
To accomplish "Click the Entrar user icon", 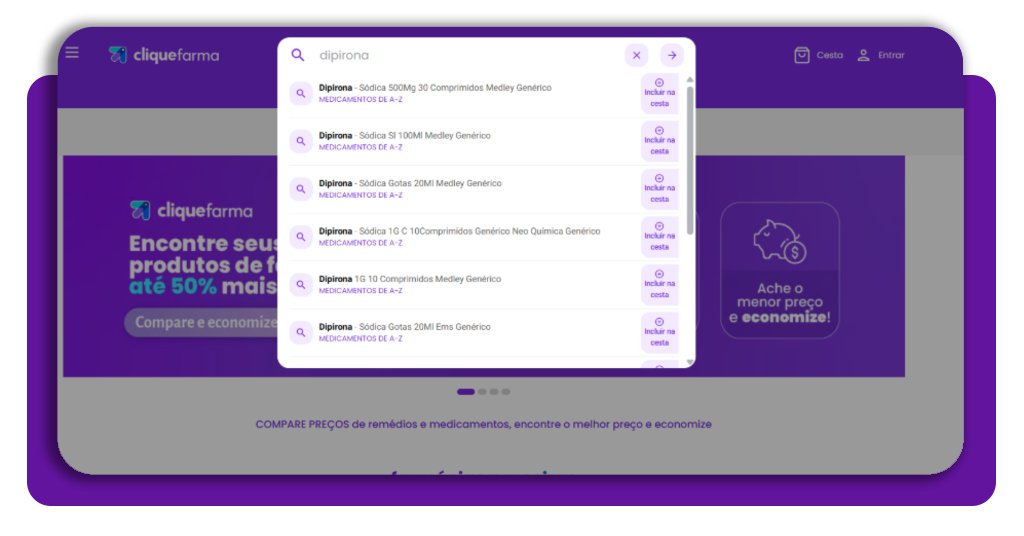I will pyautogui.click(x=864, y=55).
